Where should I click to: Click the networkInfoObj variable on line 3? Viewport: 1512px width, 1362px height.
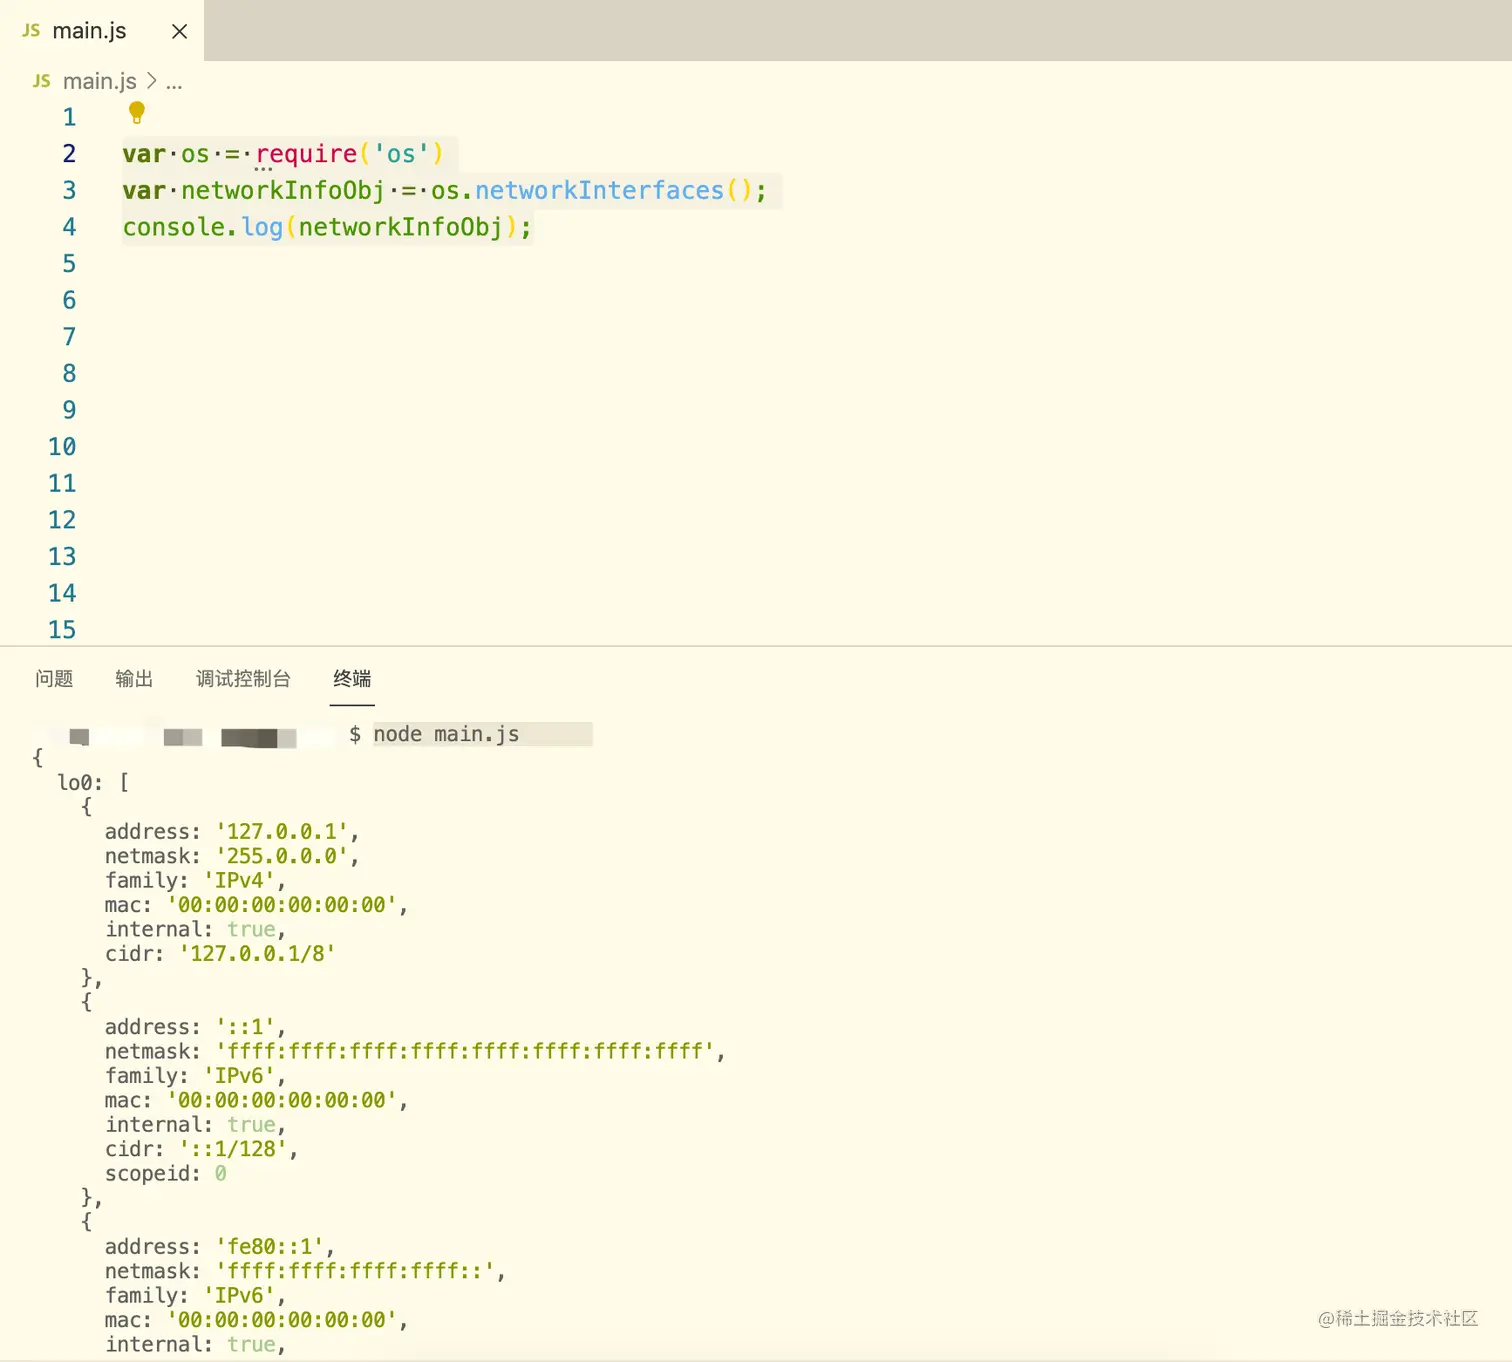pos(283,190)
